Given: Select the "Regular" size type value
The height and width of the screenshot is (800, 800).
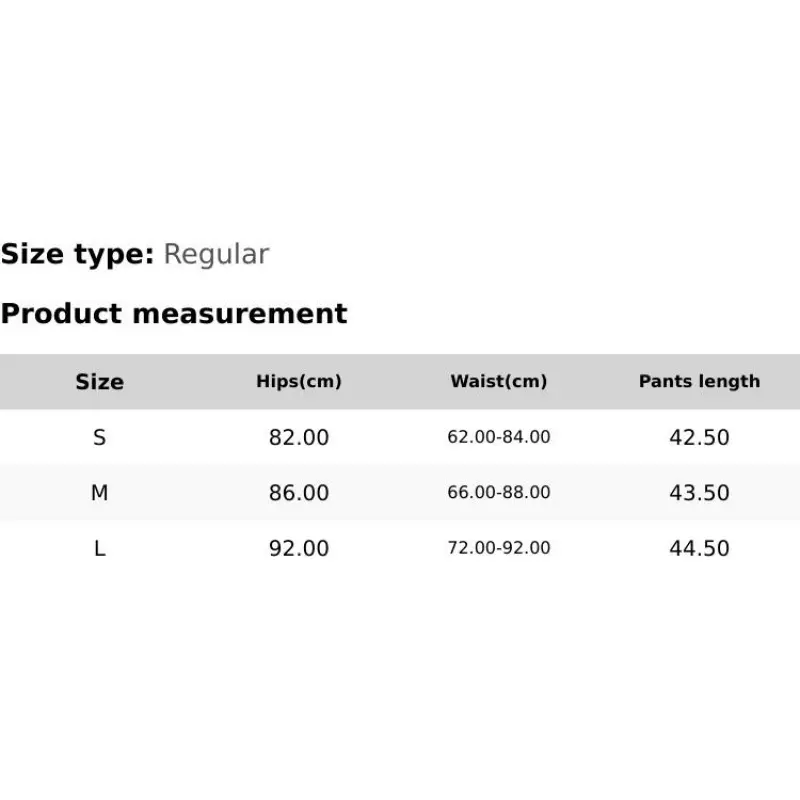Looking at the screenshot, I should 216,254.
